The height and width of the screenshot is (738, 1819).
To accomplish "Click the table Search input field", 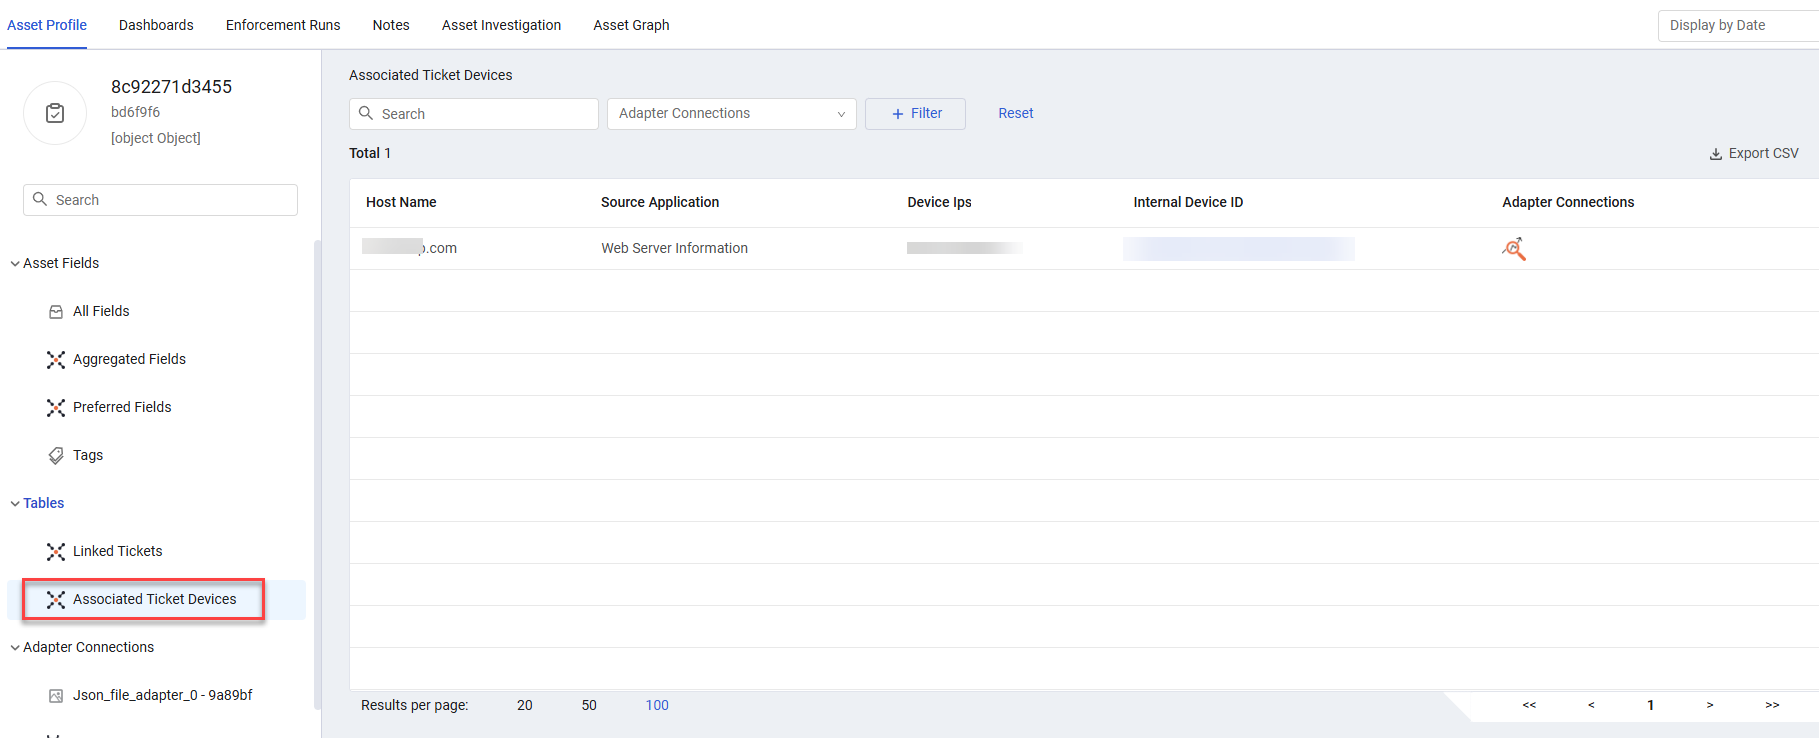I will pyautogui.click(x=474, y=114).
